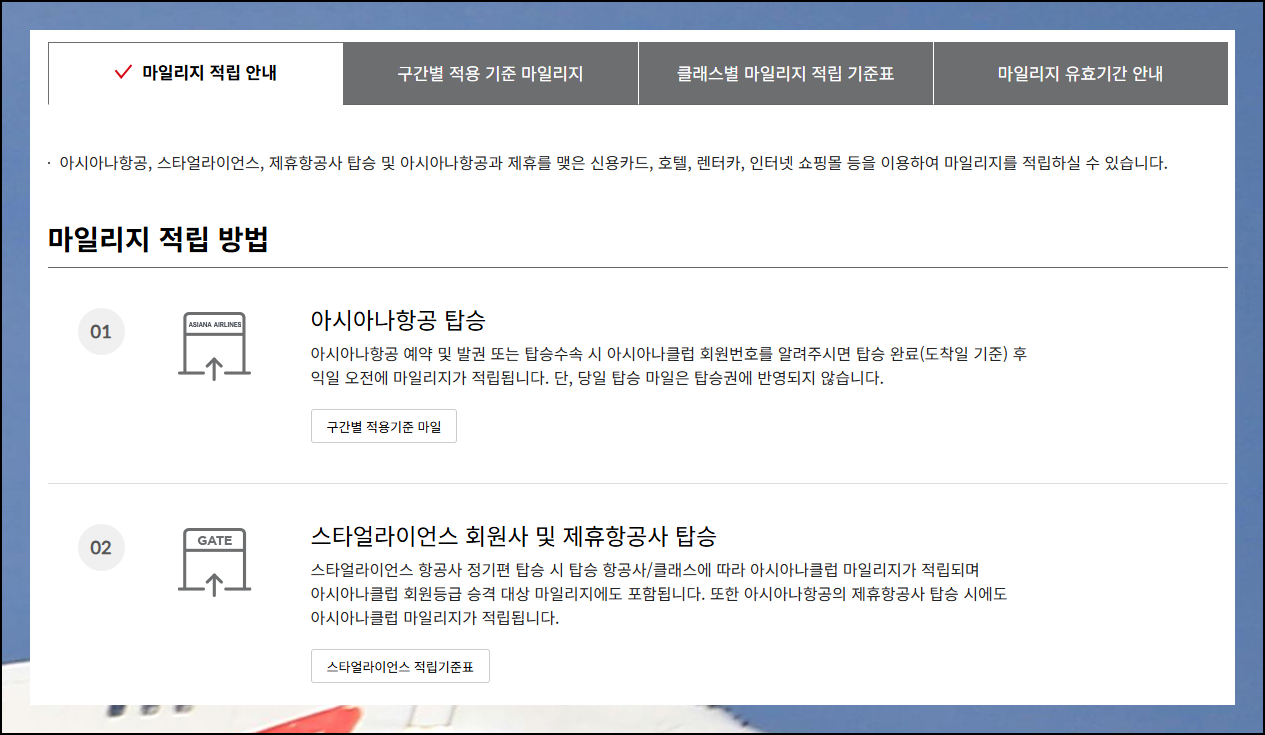The width and height of the screenshot is (1265, 735).
Task: Open the 구간별 적용 기준 마일리지 tab
Action: tap(490, 73)
